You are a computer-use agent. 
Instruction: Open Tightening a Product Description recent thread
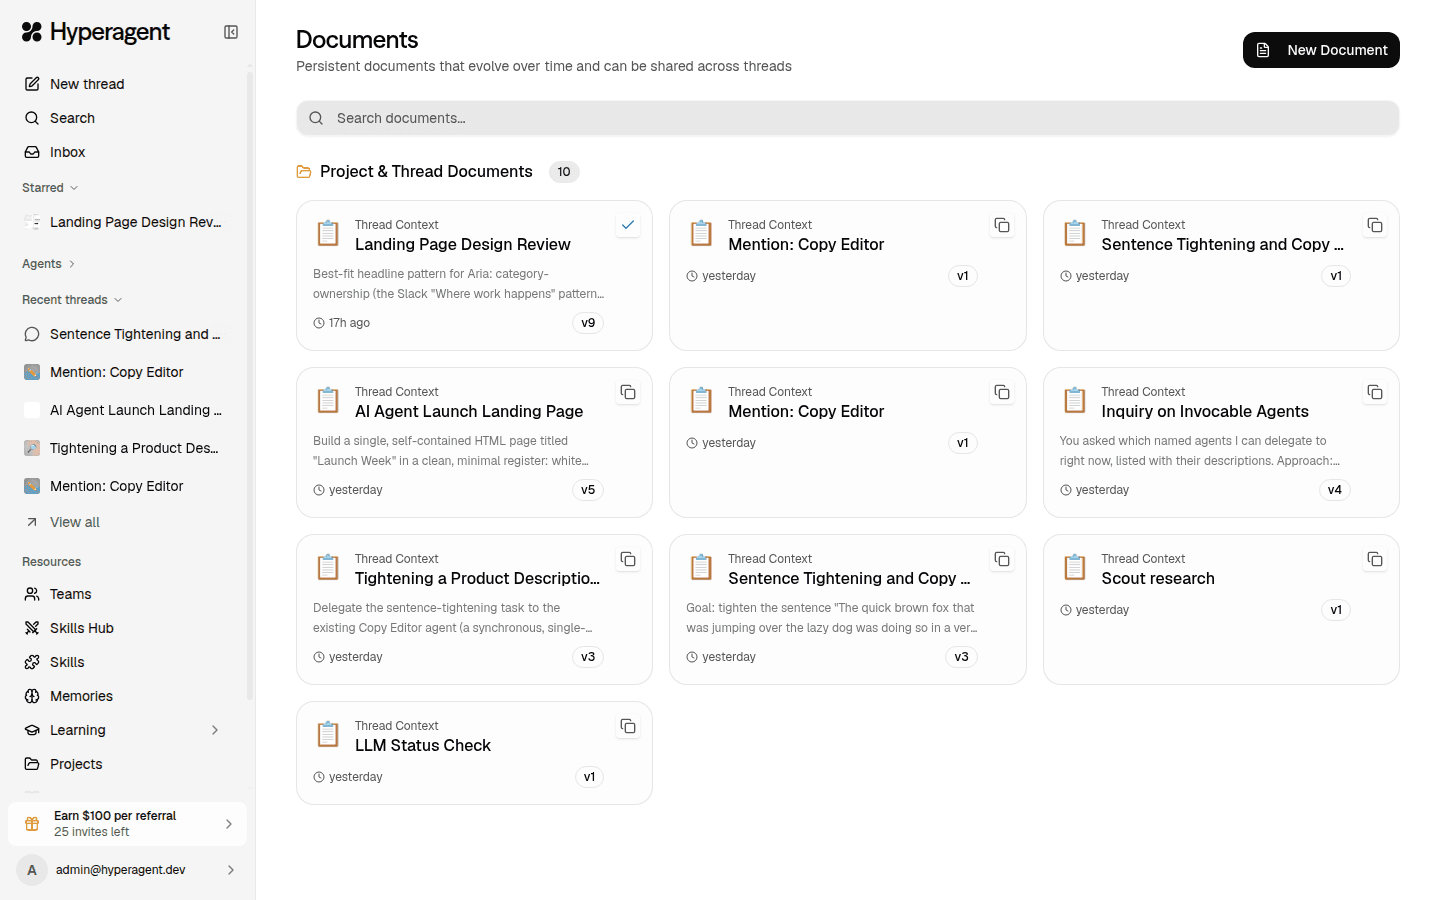coord(123,448)
